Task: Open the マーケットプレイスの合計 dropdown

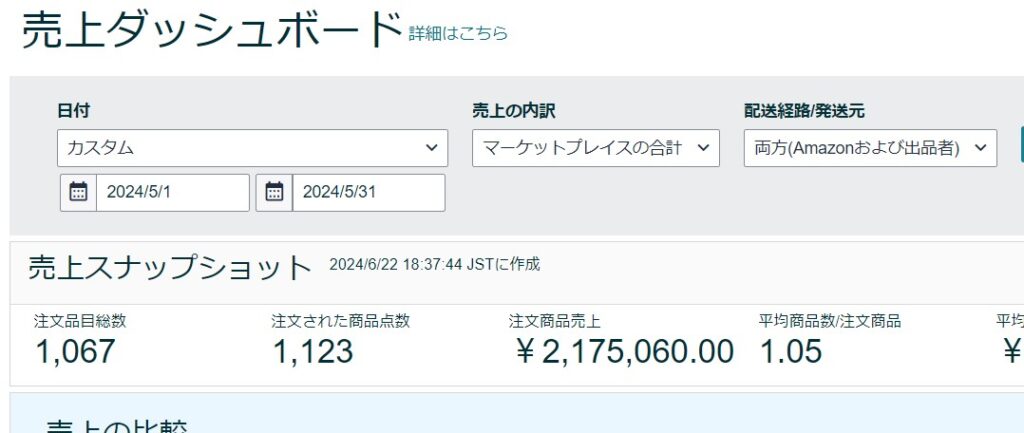Action: point(595,148)
